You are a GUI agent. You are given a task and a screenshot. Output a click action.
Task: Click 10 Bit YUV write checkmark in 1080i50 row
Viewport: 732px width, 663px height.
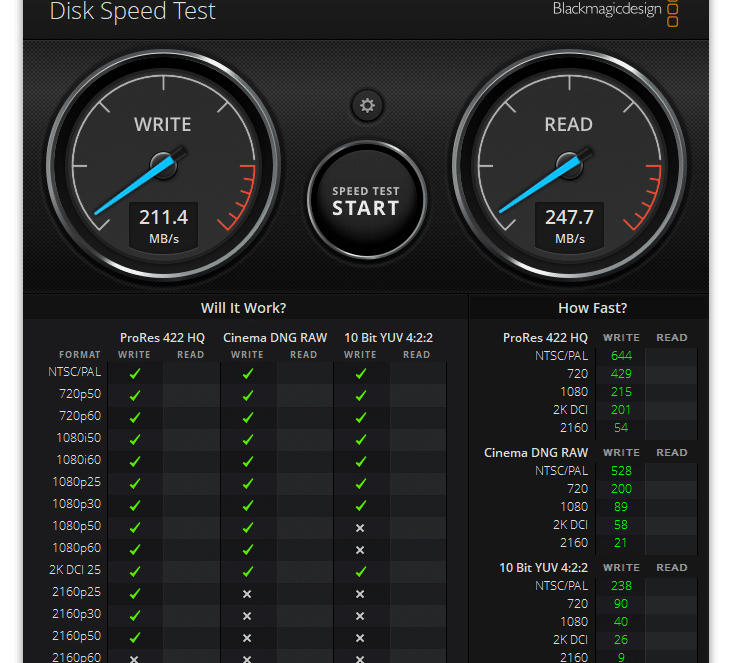(361, 439)
